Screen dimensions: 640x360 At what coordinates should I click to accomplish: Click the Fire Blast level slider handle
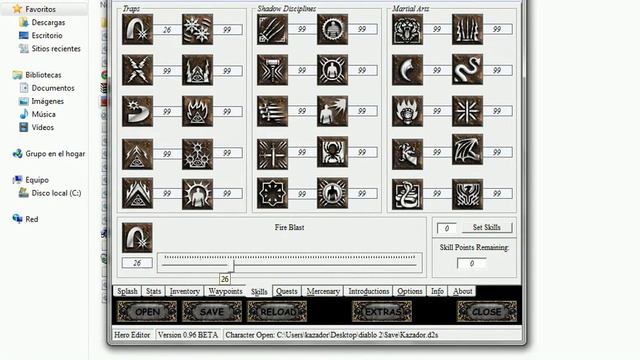click(x=232, y=265)
